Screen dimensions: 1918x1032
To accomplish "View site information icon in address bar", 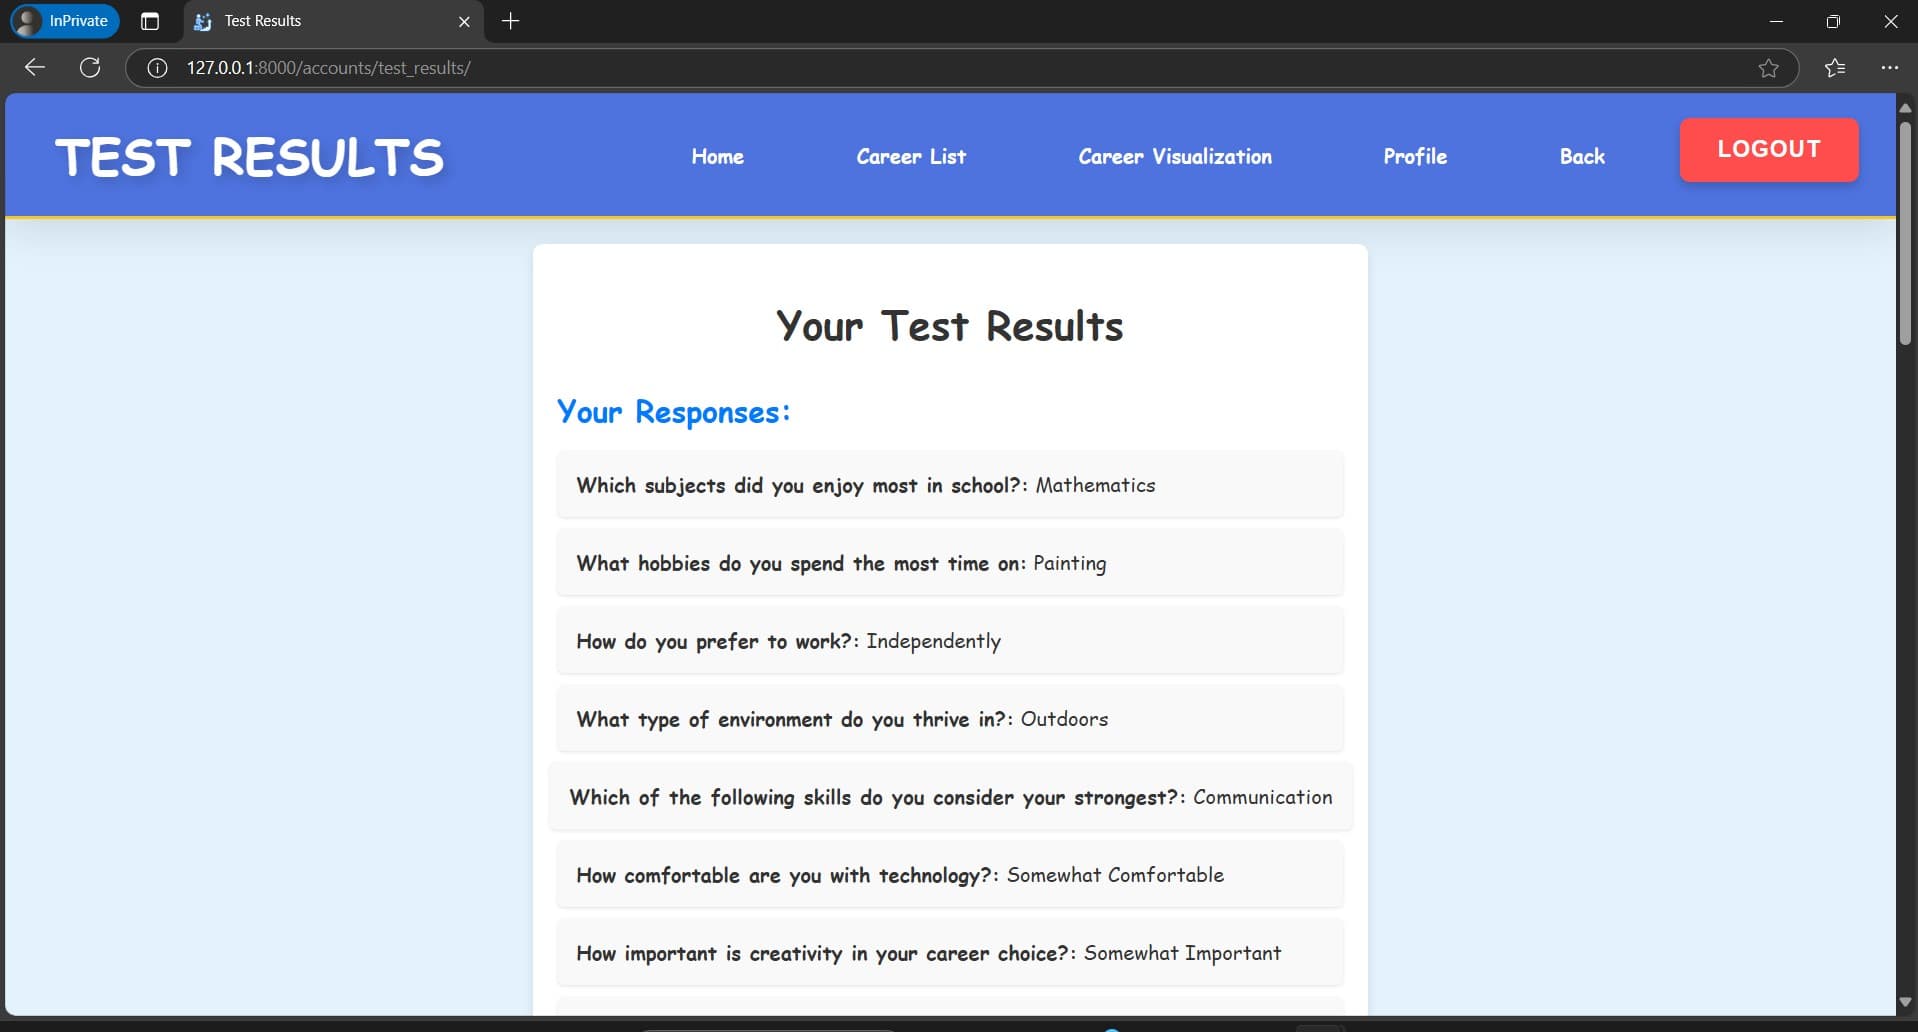I will [157, 68].
